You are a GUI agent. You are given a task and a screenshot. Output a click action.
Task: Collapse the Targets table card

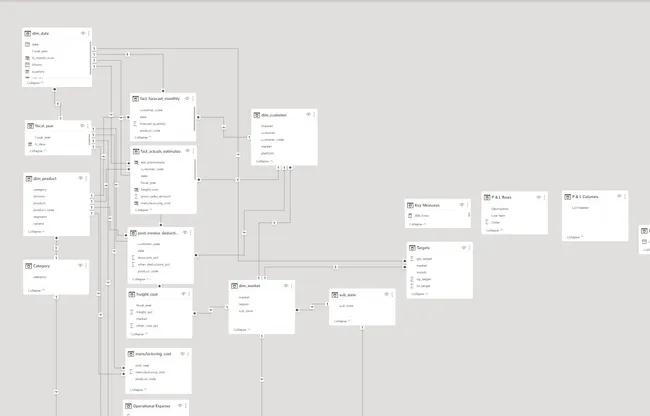click(x=420, y=294)
